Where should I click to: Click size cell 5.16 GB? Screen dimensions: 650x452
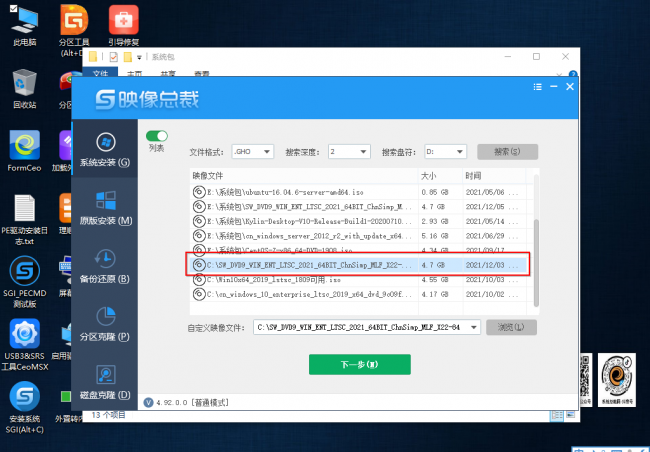(435, 236)
